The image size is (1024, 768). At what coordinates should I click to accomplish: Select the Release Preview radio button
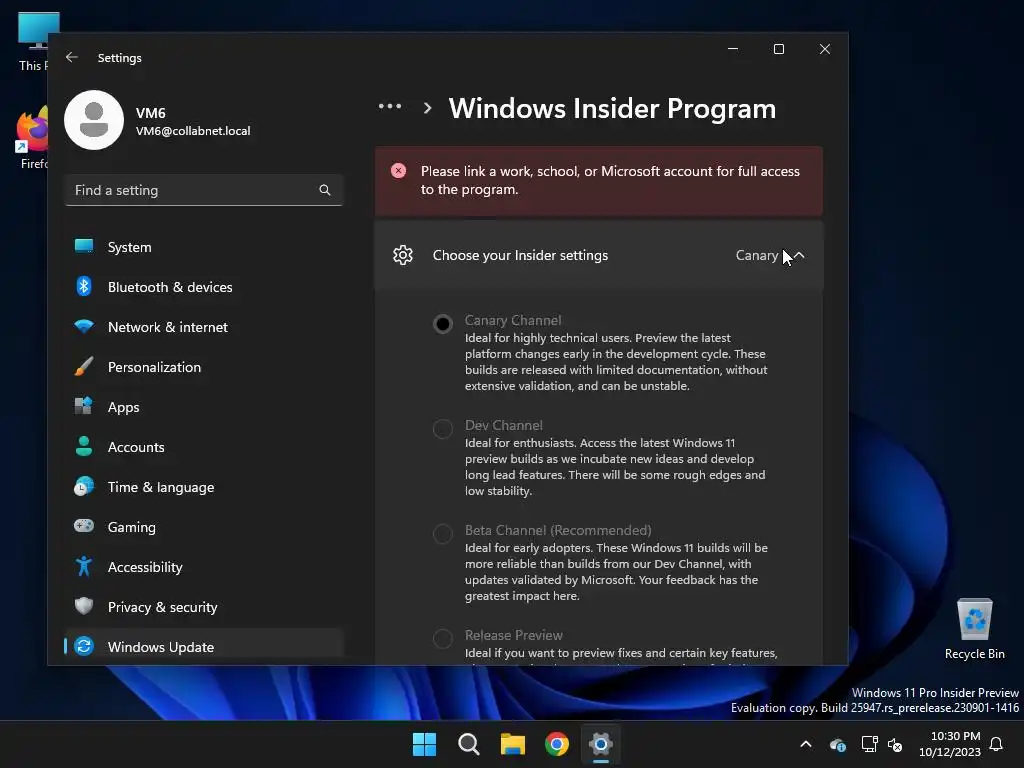[443, 638]
